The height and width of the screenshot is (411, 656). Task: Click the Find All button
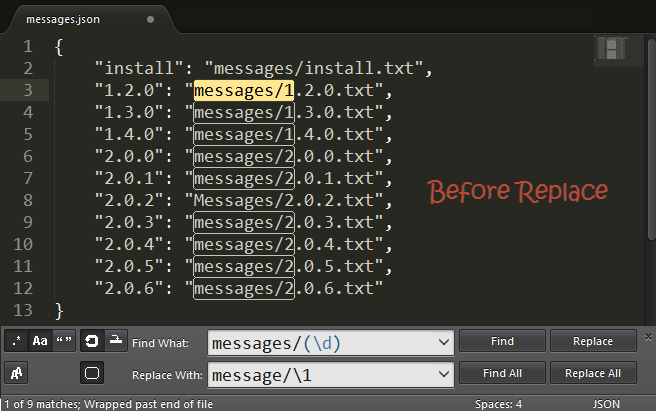point(502,373)
